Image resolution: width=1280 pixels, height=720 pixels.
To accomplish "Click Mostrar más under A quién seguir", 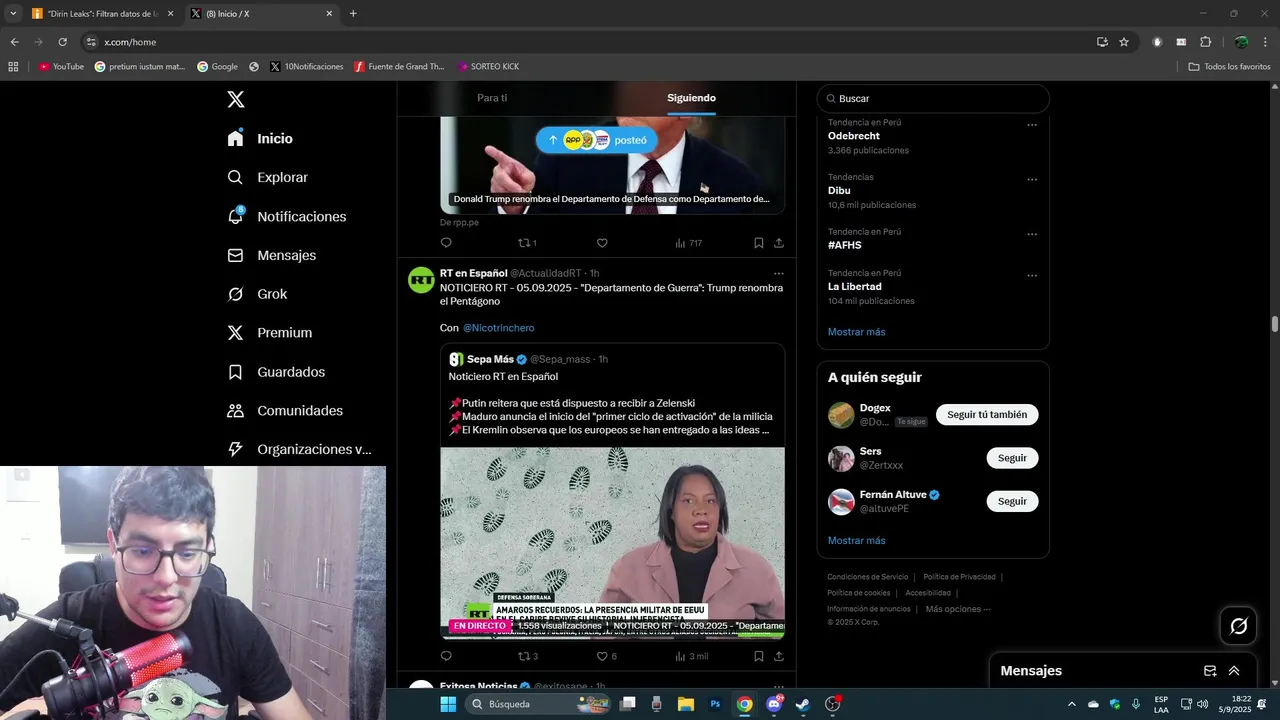I will click(x=856, y=541).
